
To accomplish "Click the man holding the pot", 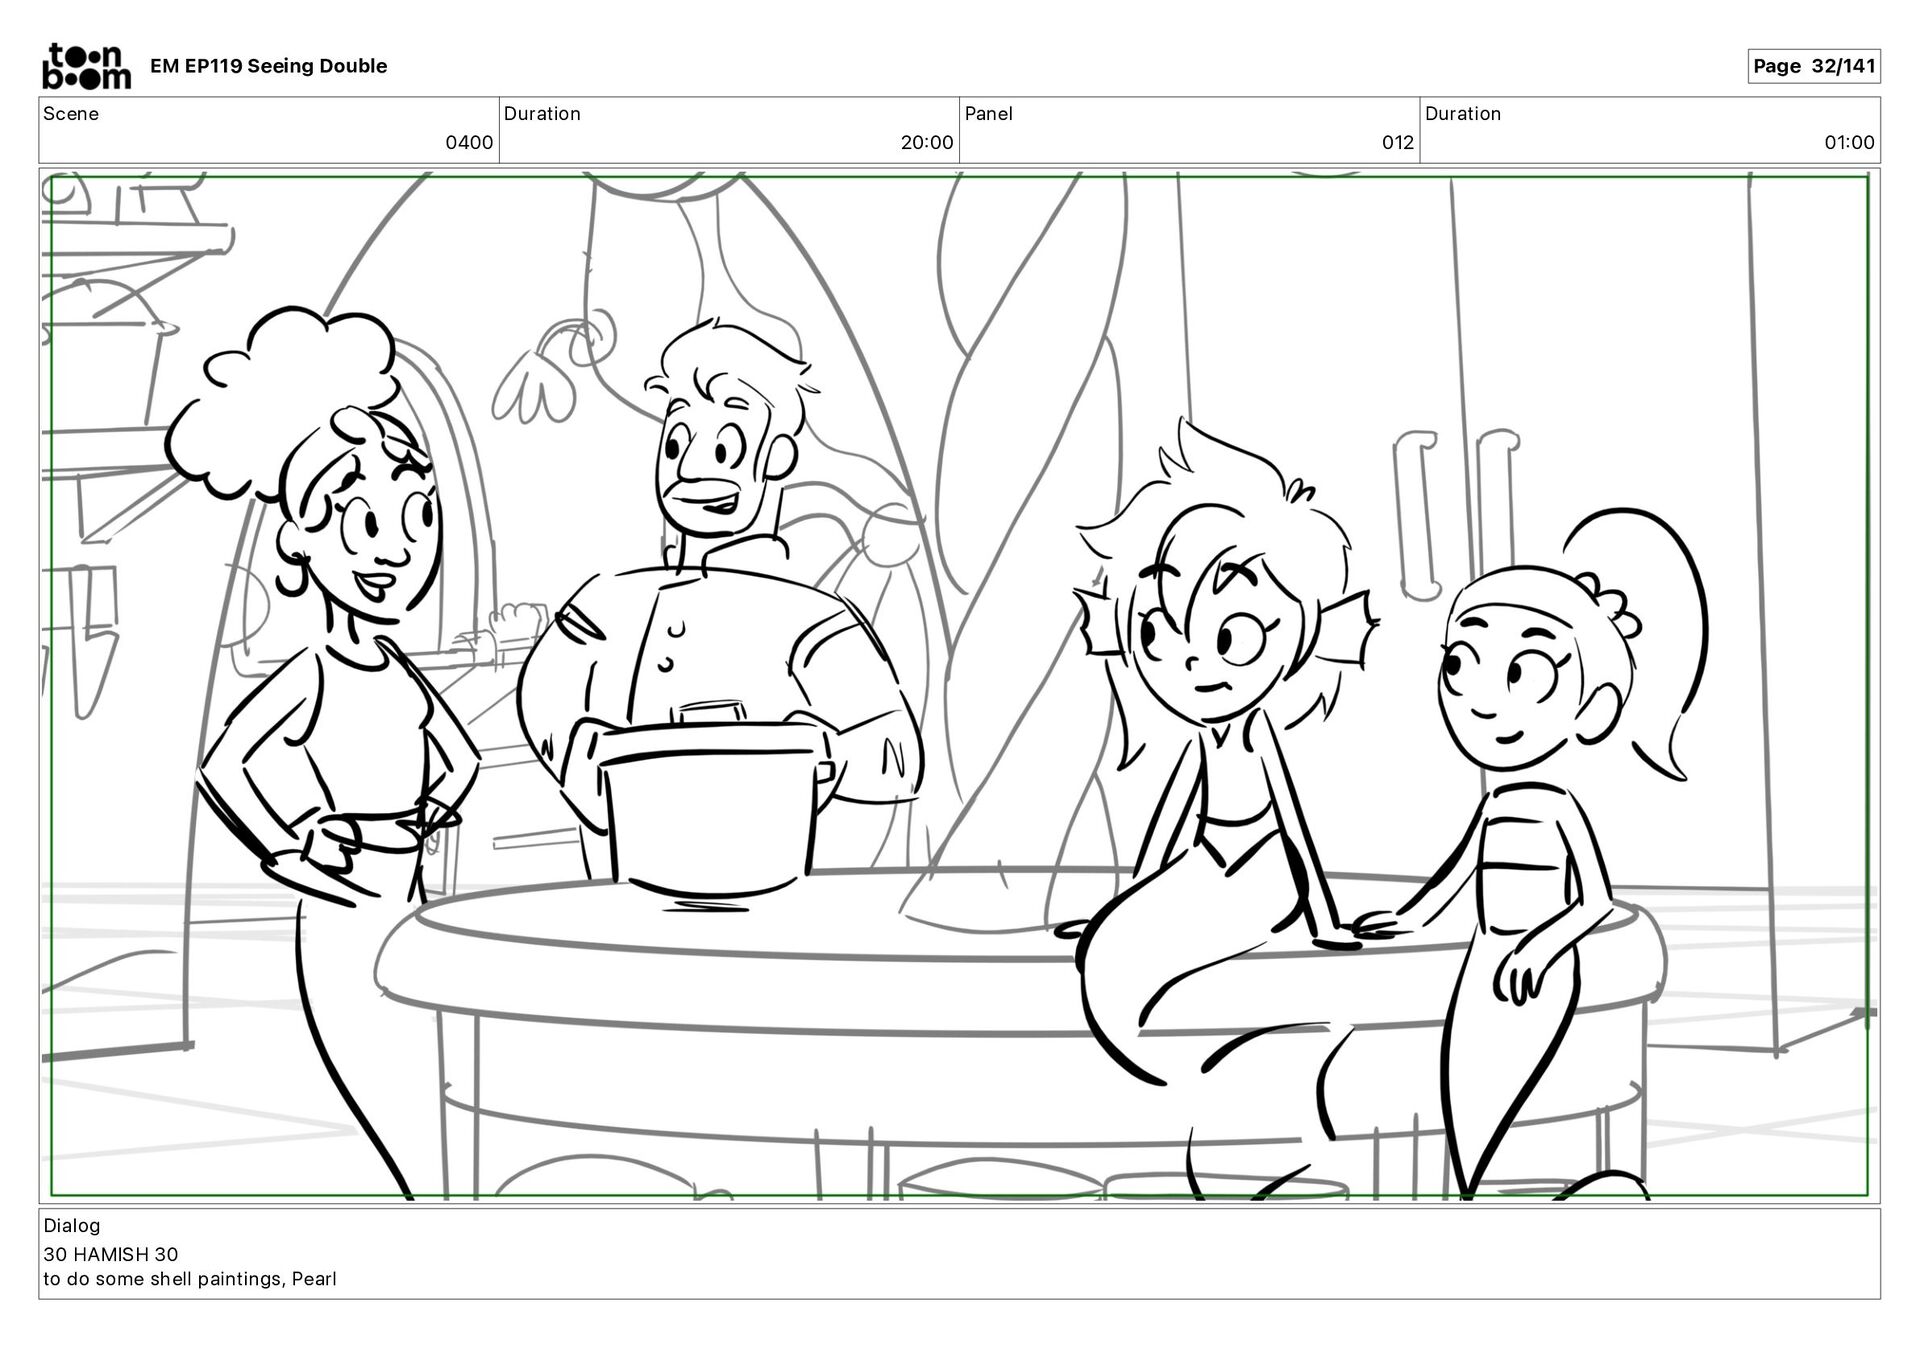I will click(x=720, y=600).
